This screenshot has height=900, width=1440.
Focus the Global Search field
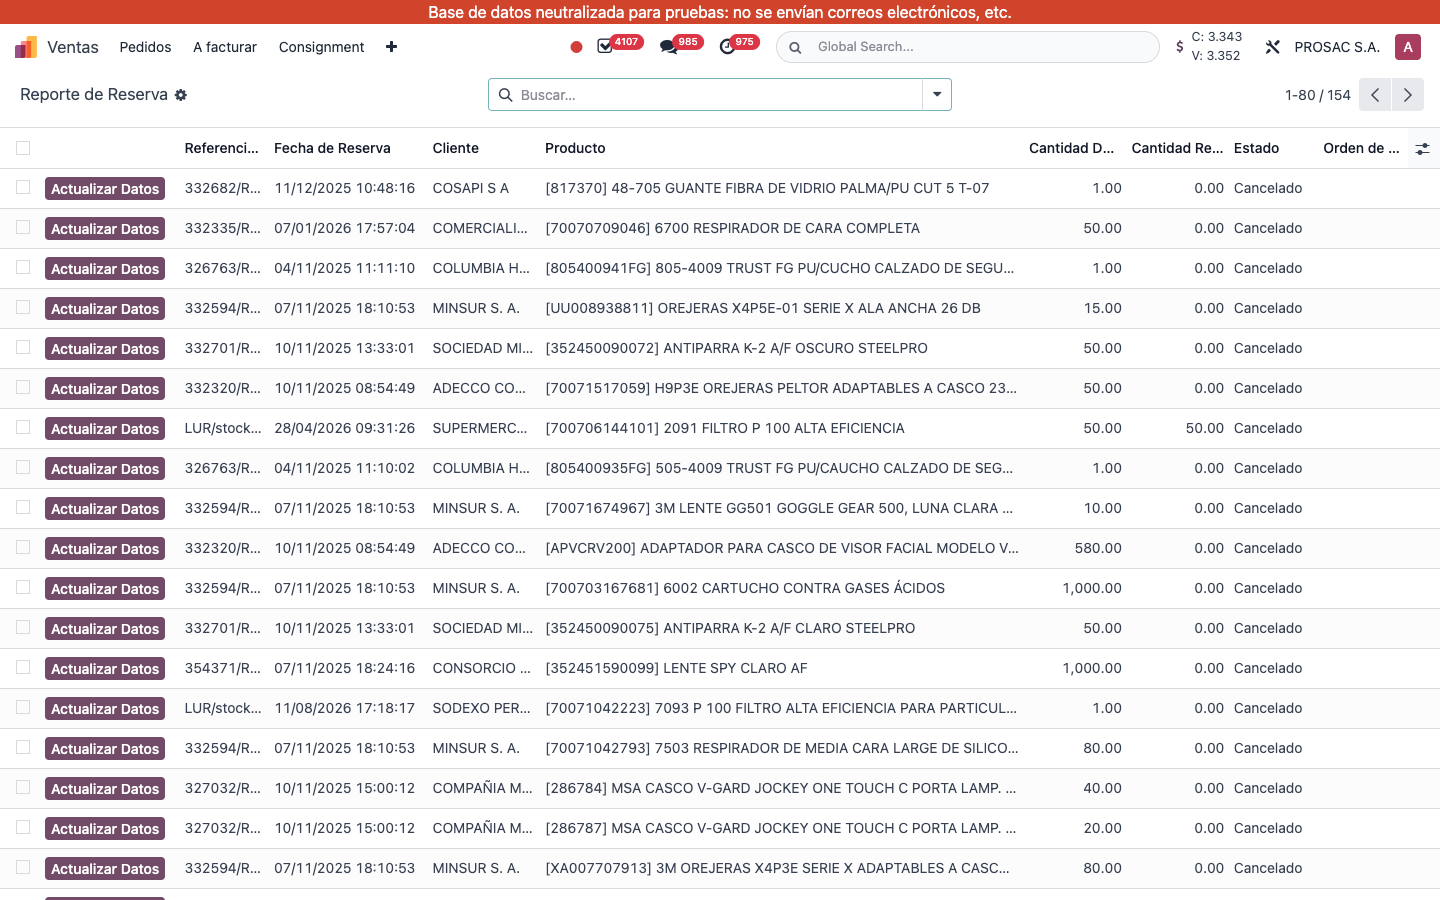(968, 47)
